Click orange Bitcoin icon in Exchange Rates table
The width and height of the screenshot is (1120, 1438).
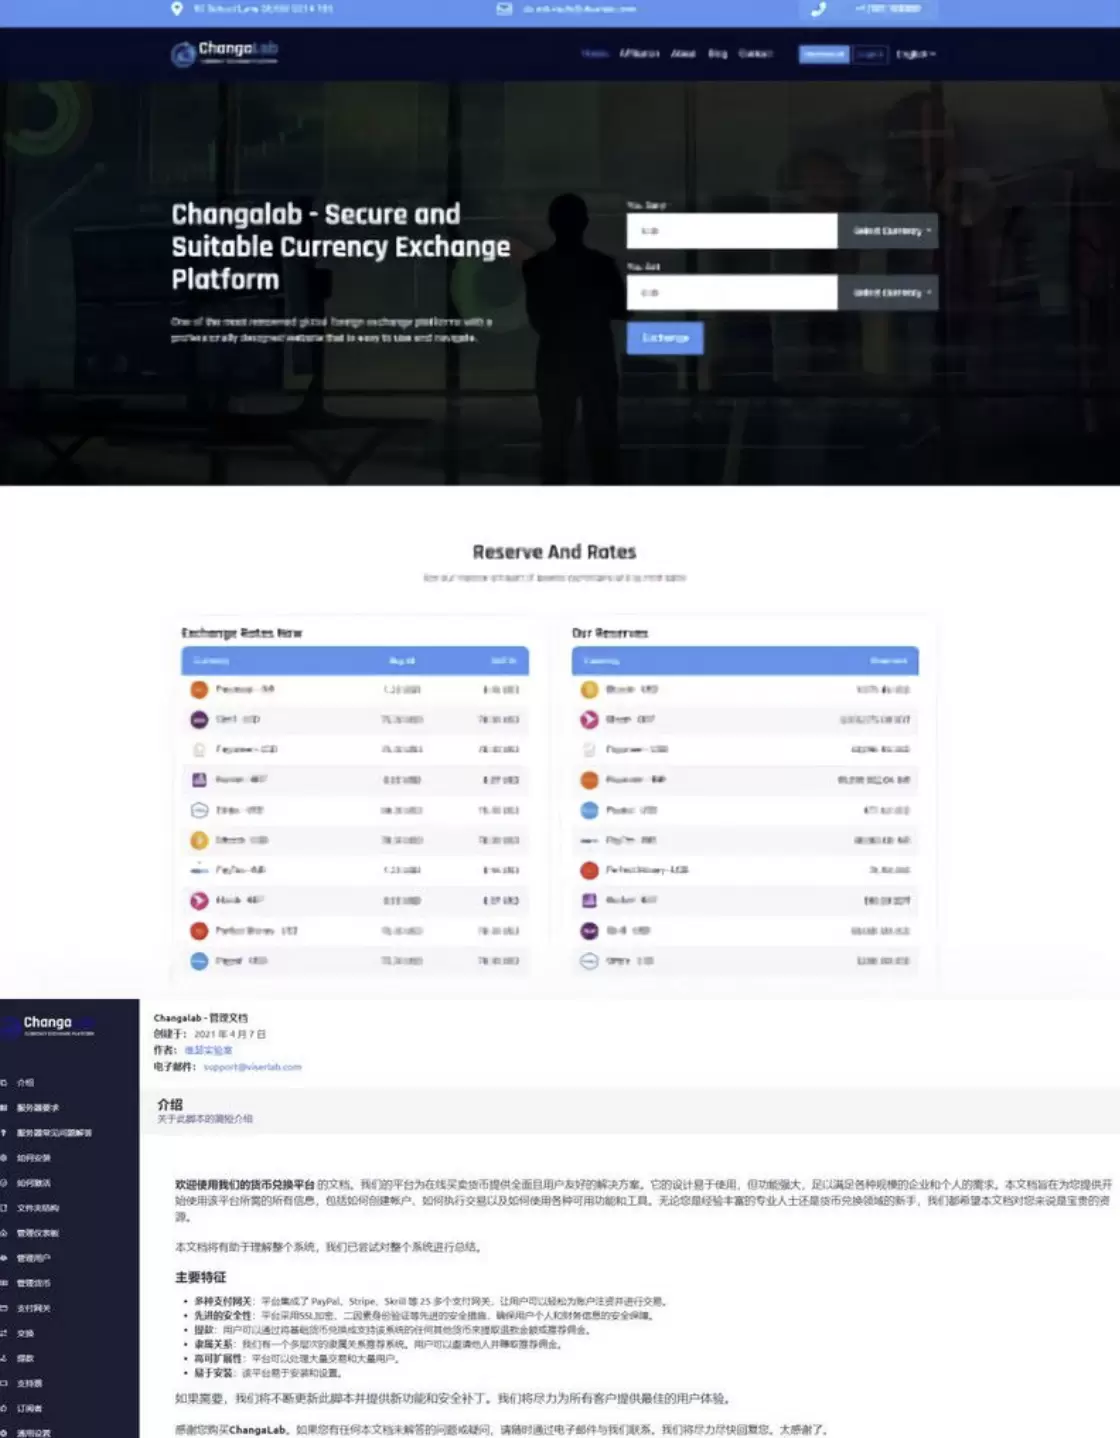point(199,840)
